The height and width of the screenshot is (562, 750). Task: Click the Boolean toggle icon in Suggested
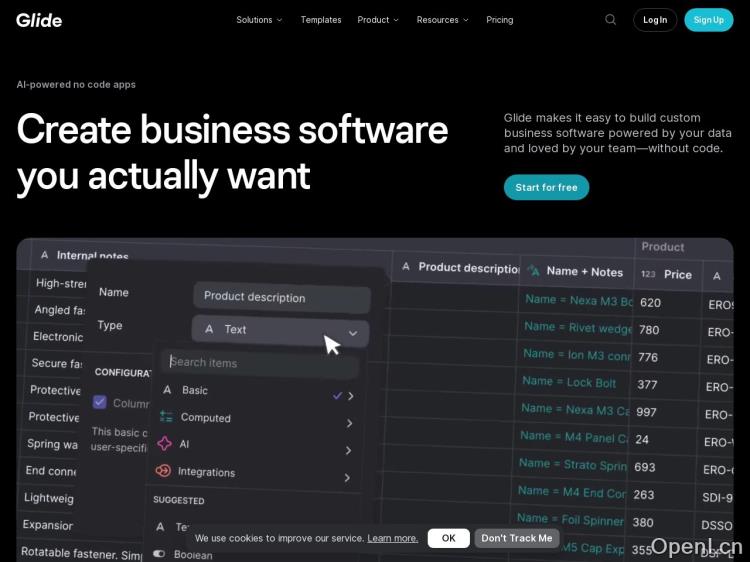coord(159,554)
